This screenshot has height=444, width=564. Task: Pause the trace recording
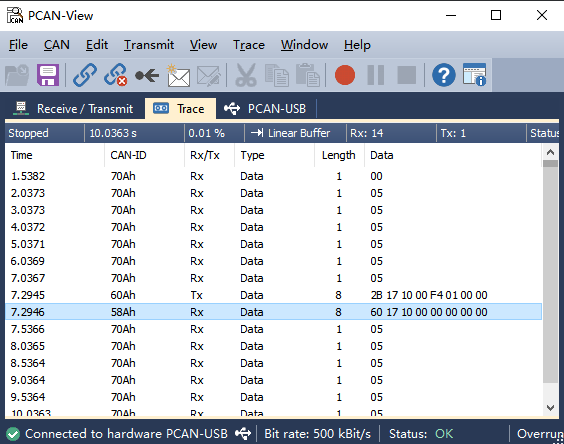(376, 75)
